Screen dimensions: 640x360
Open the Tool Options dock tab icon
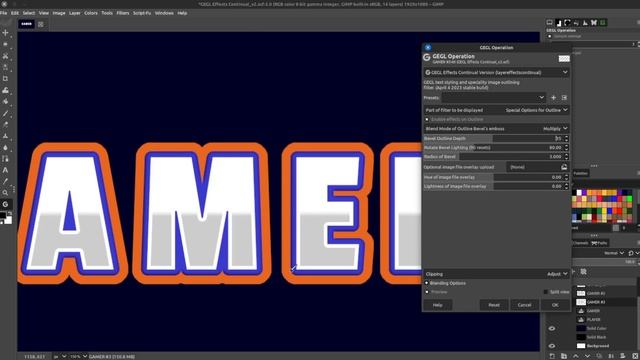pyautogui.click(x=549, y=23)
